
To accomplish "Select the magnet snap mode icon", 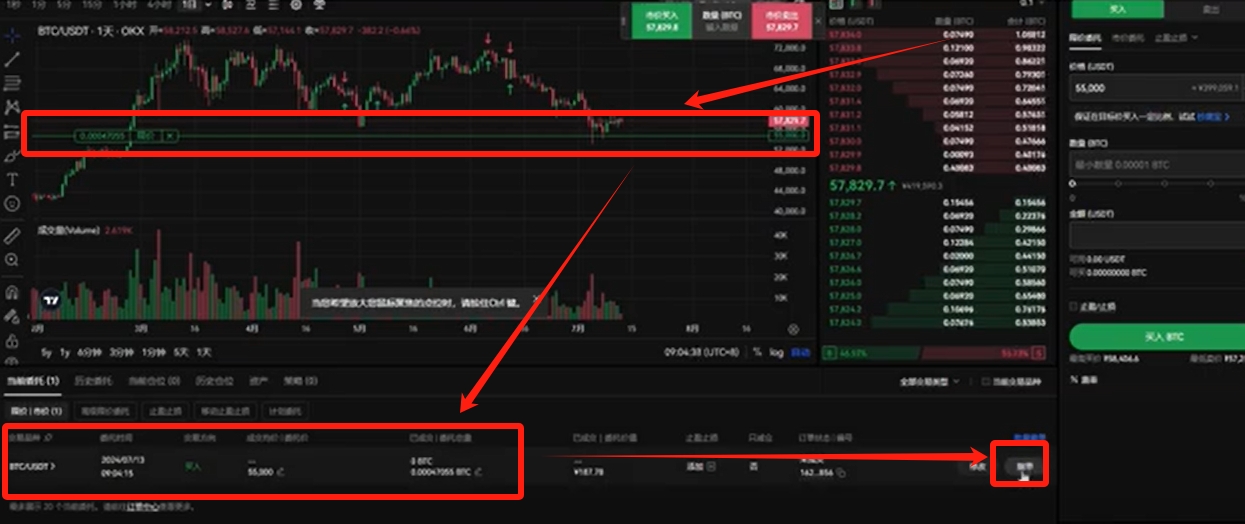I will pos(12,293).
